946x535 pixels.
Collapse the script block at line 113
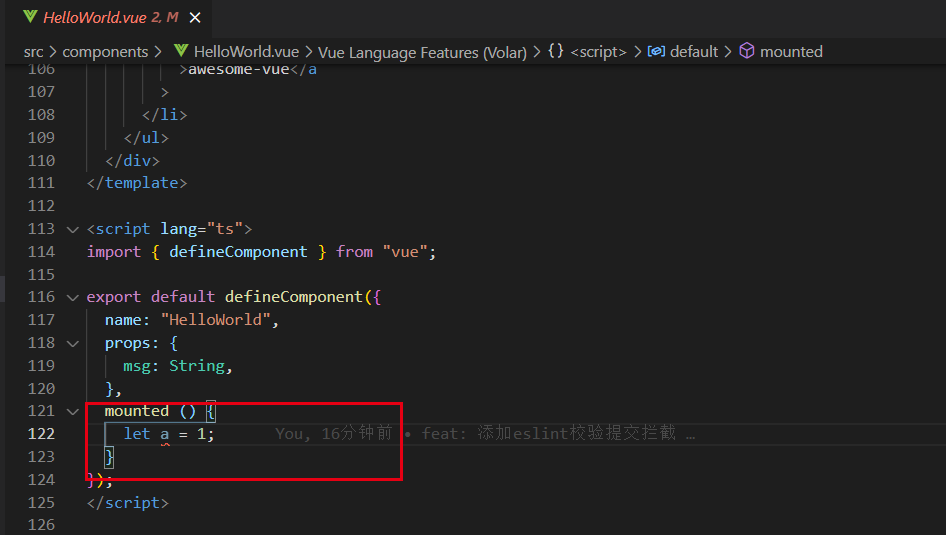click(x=73, y=230)
